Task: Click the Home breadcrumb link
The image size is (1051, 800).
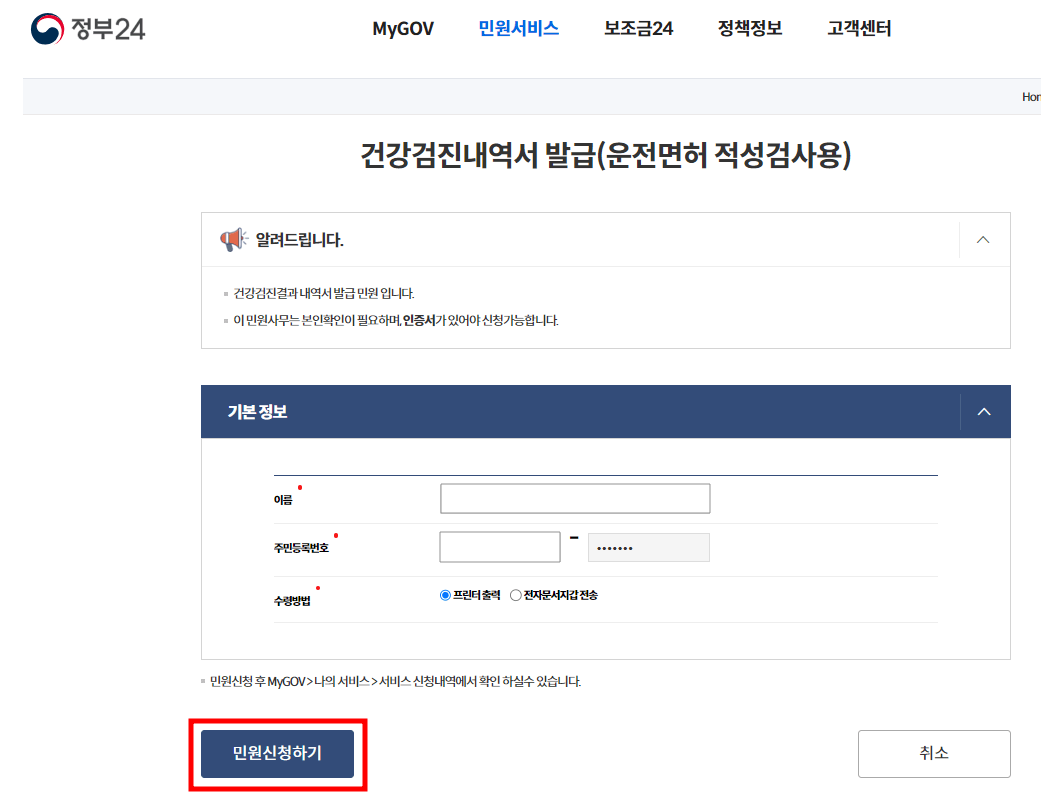Action: [1032, 96]
